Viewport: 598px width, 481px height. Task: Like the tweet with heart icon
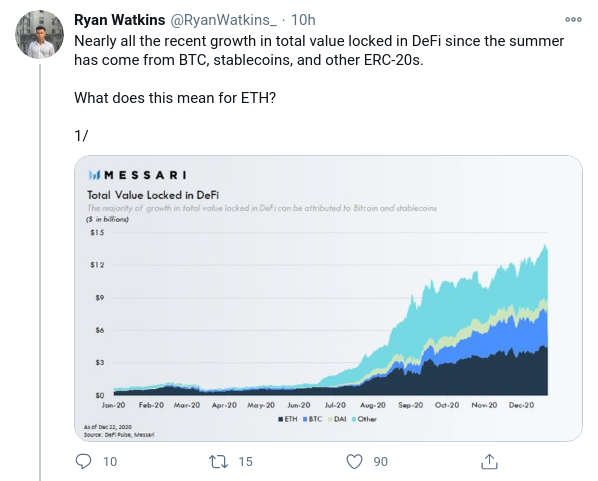point(354,462)
